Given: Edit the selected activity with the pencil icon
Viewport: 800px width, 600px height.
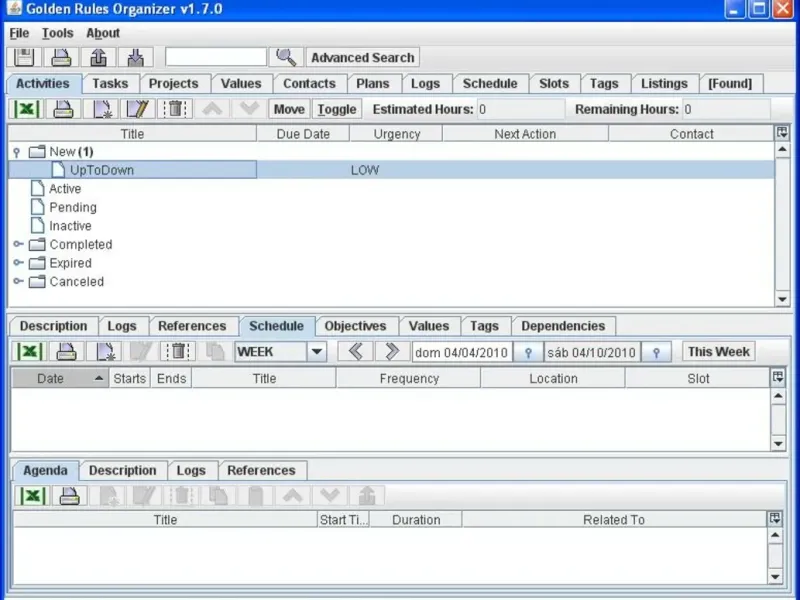Looking at the screenshot, I should [138, 109].
